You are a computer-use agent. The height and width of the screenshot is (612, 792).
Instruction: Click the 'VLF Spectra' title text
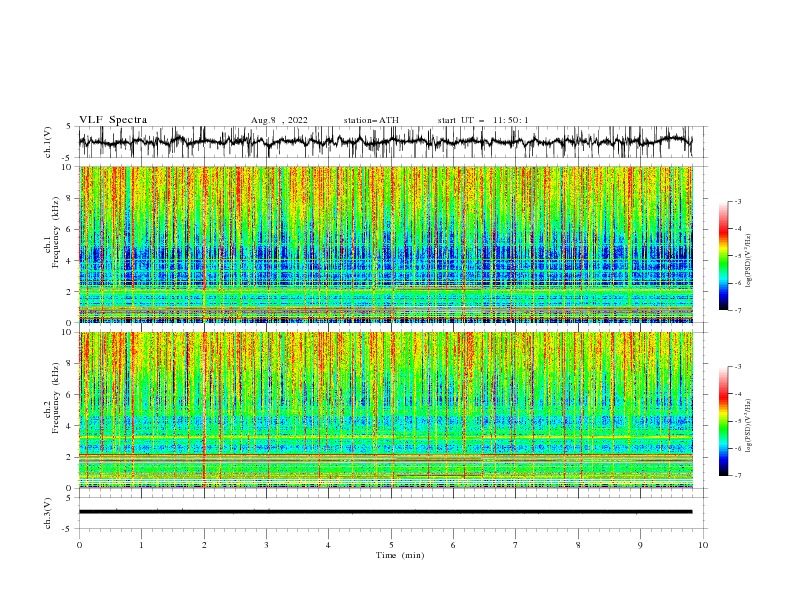coord(113,120)
